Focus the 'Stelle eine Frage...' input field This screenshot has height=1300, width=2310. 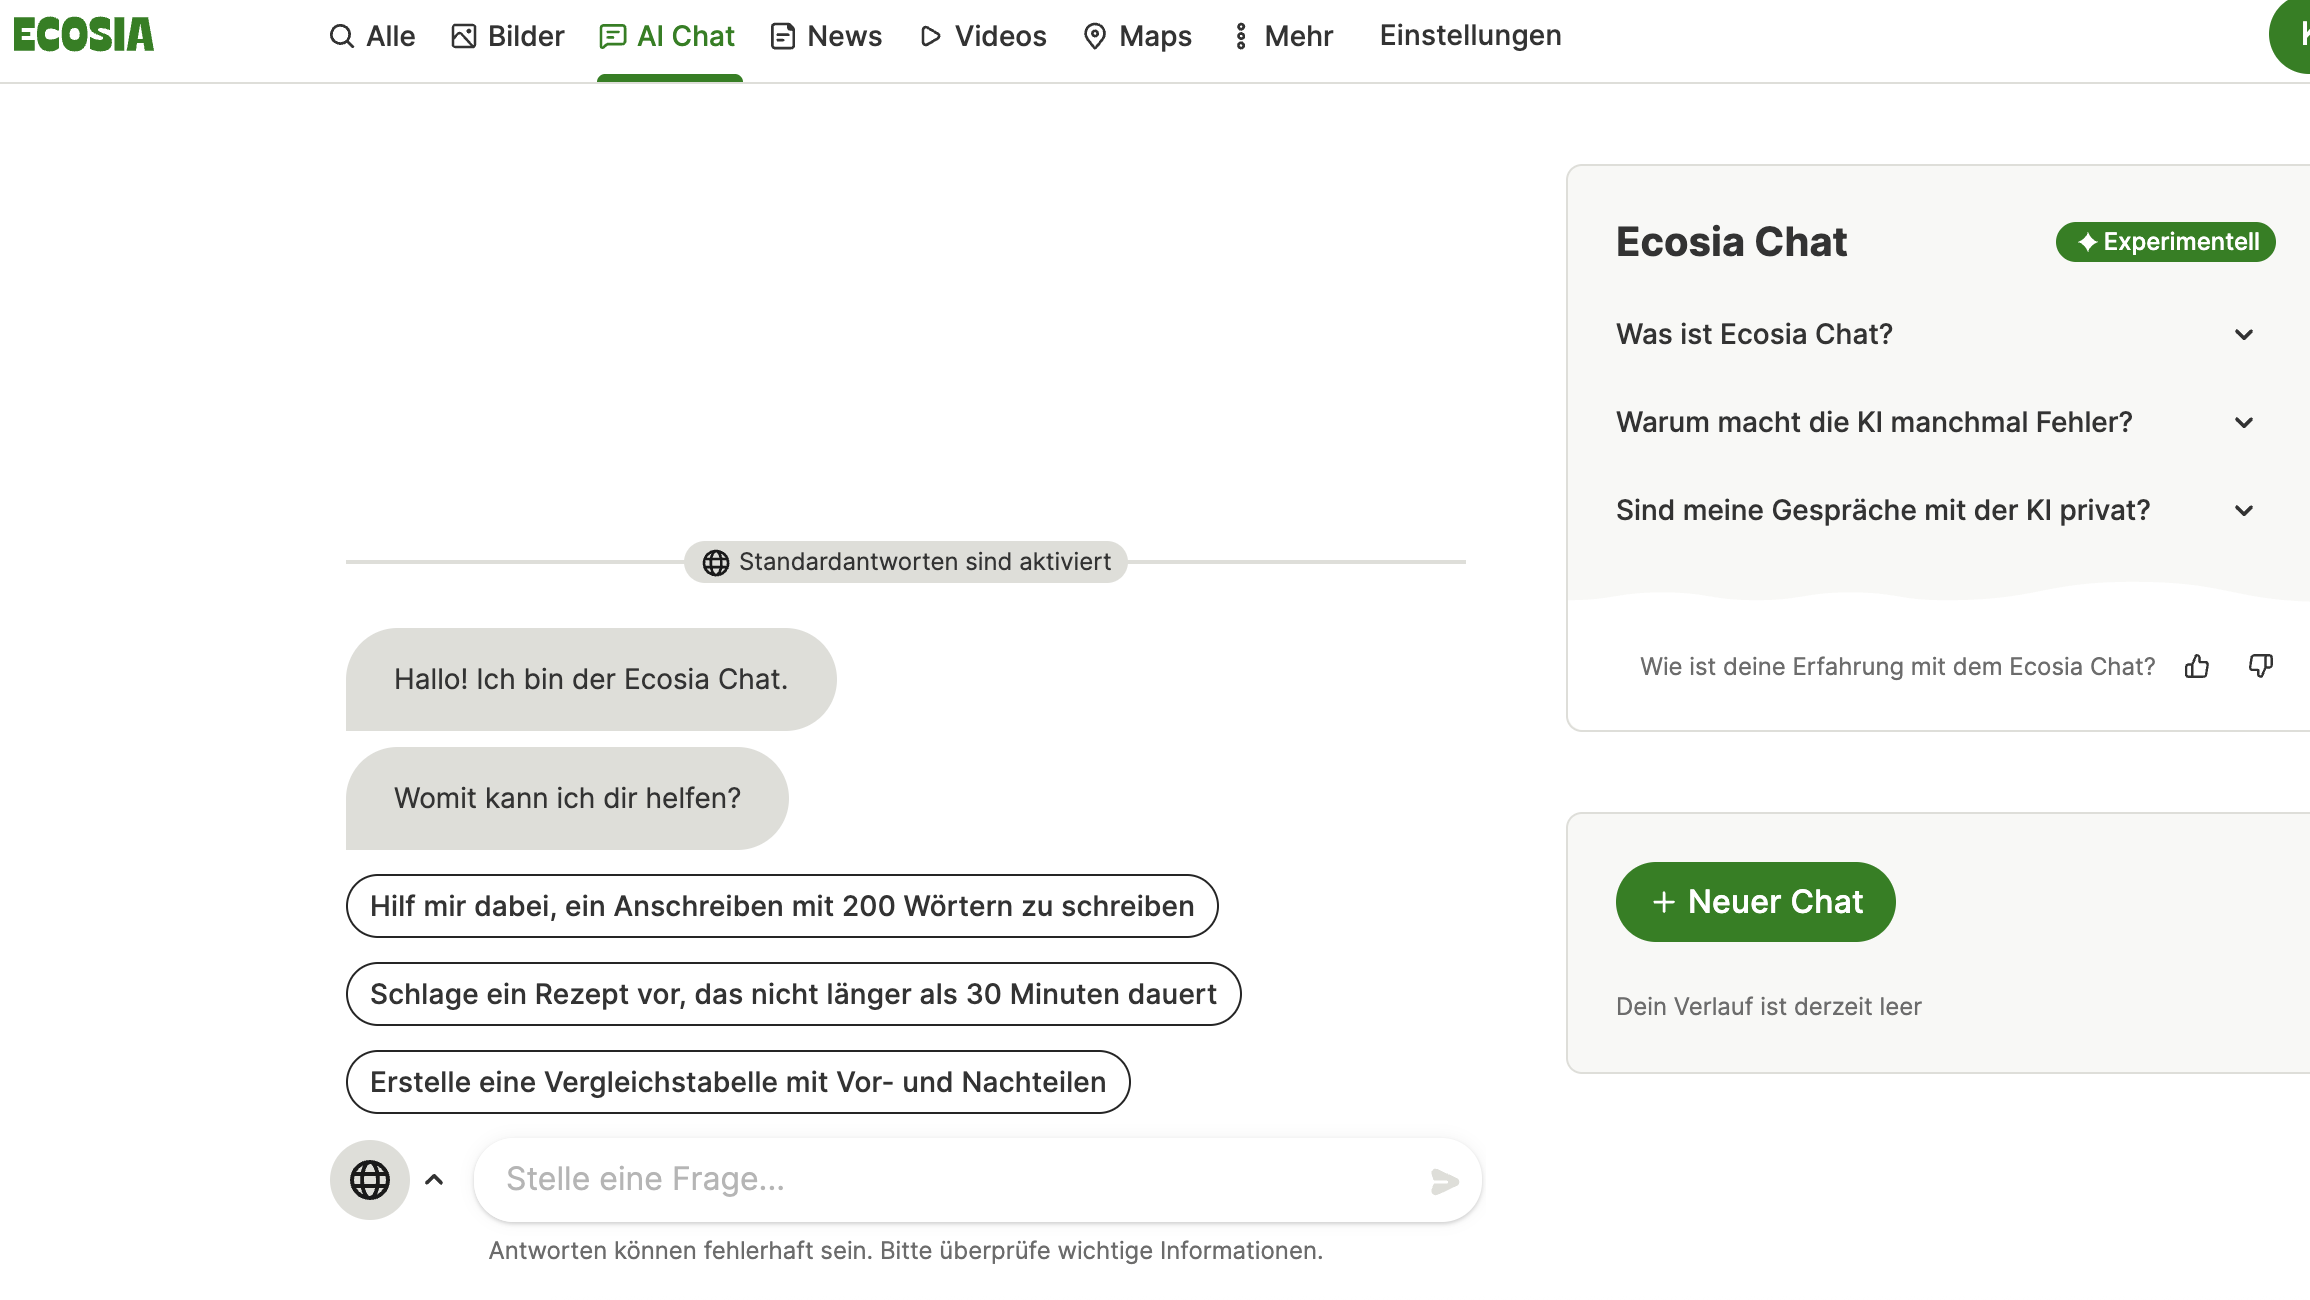[x=960, y=1180]
